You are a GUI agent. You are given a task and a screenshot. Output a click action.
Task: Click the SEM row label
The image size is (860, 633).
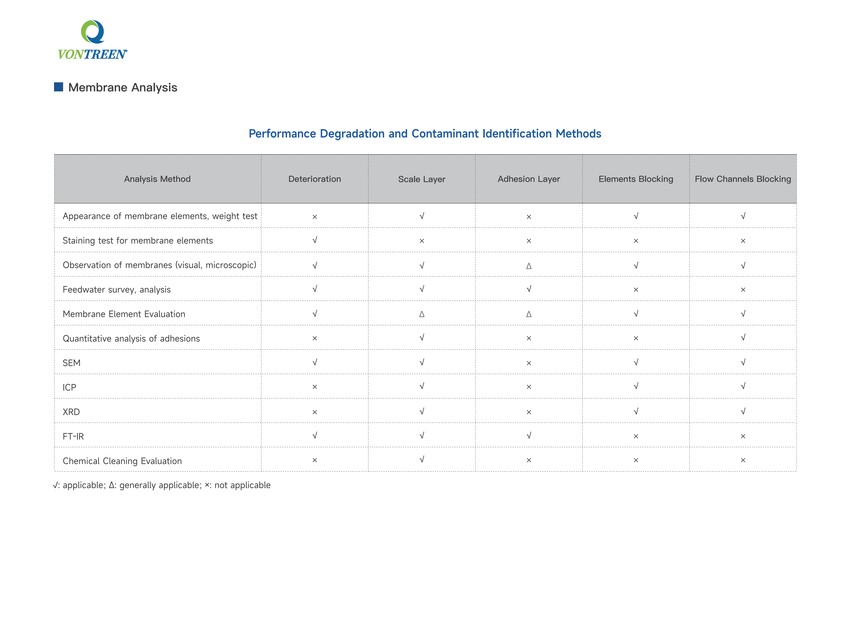(72, 363)
